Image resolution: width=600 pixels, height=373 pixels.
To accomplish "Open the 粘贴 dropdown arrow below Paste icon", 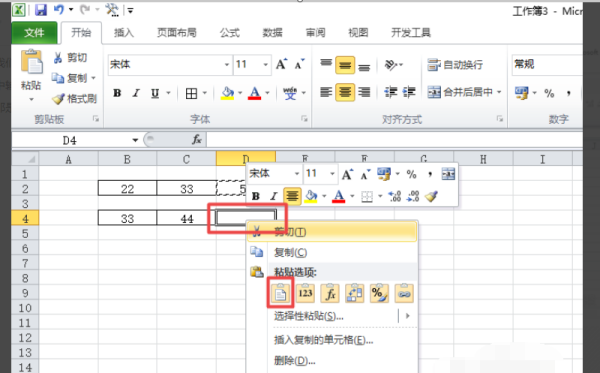I will (31, 99).
